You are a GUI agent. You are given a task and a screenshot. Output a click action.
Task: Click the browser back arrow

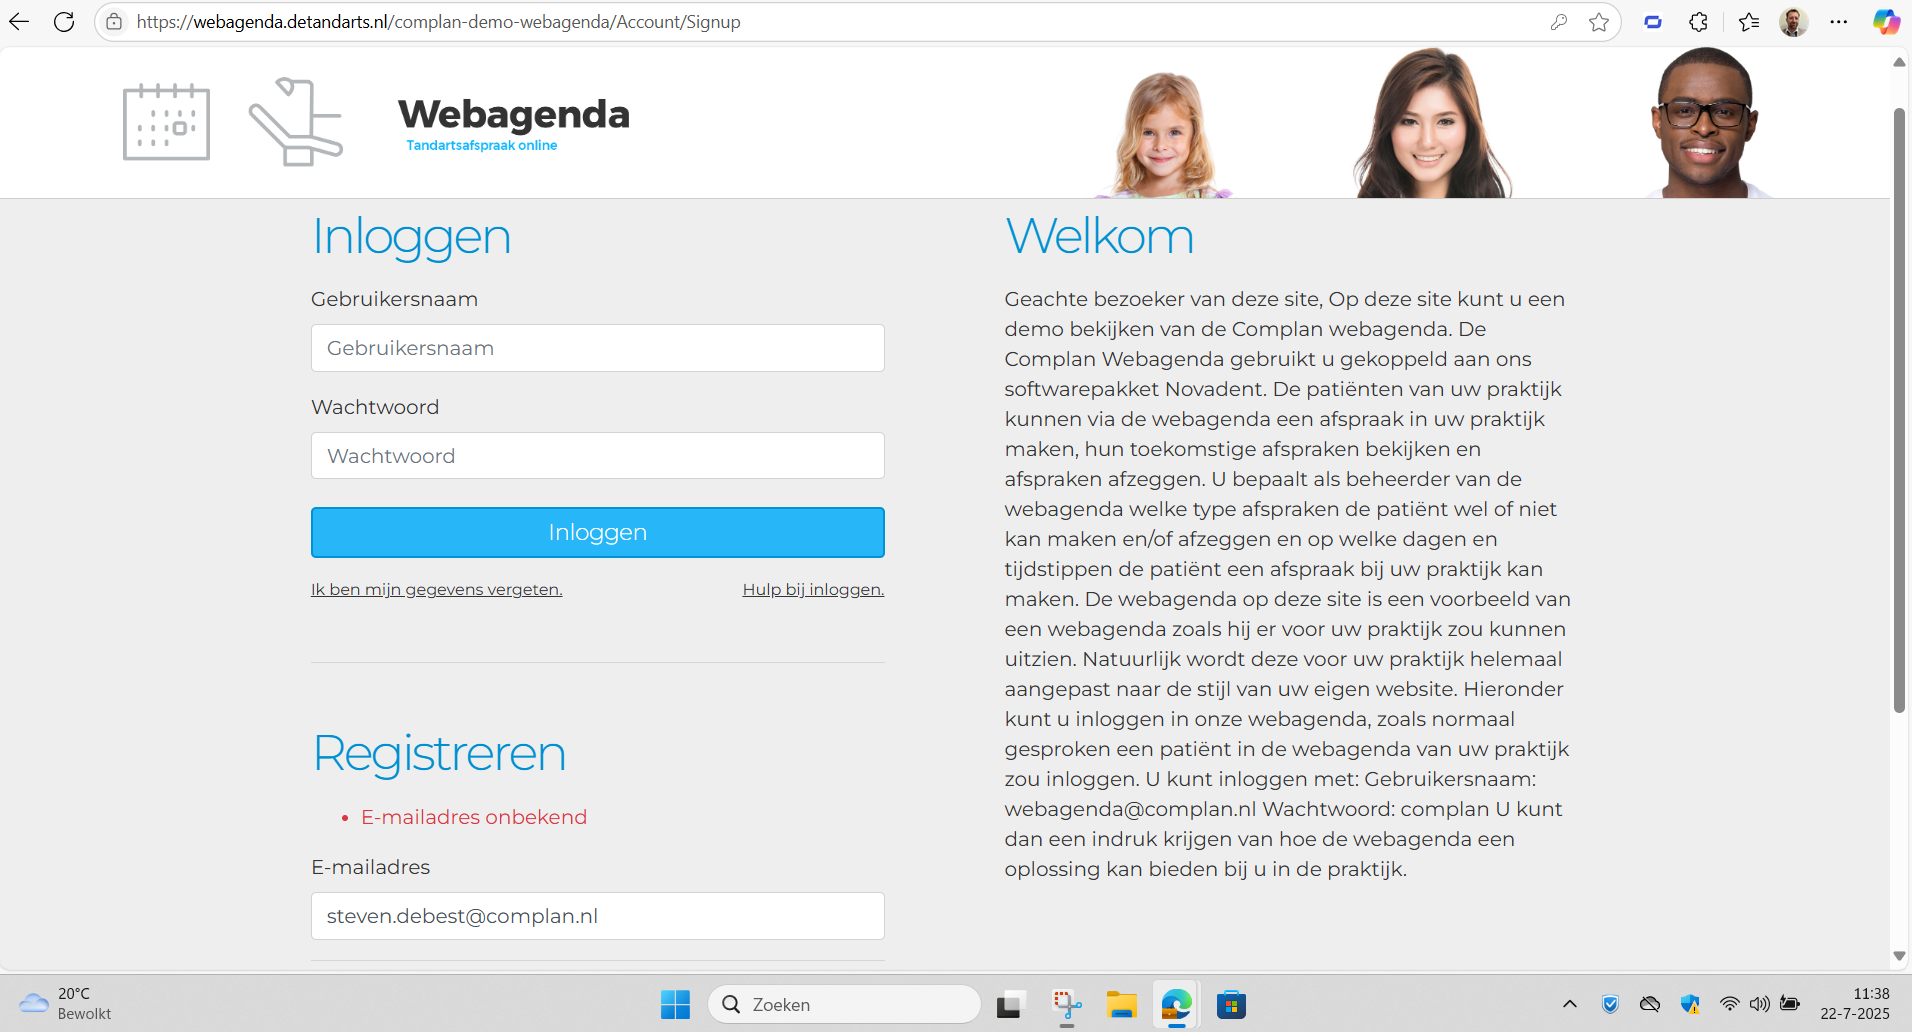[19, 22]
